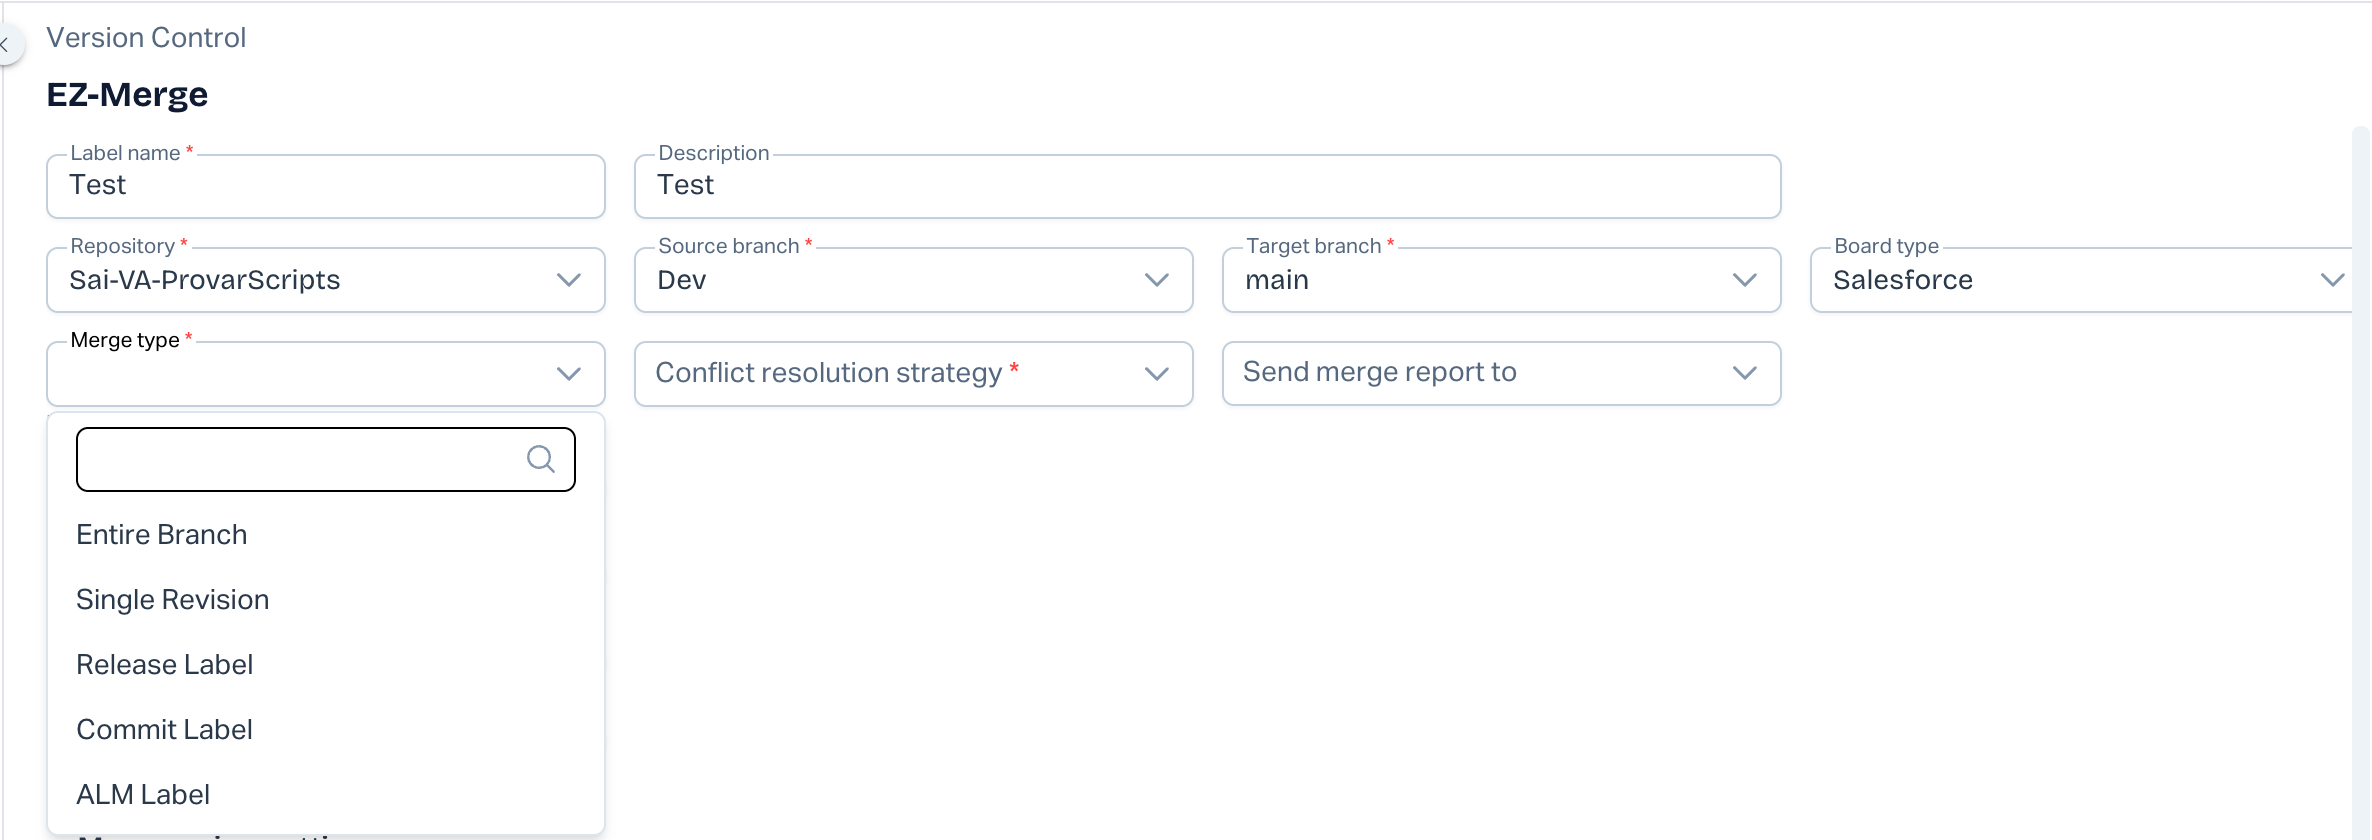Click the Target branch chevron arrow
Image resolution: width=2372 pixels, height=840 pixels.
[x=1744, y=280]
